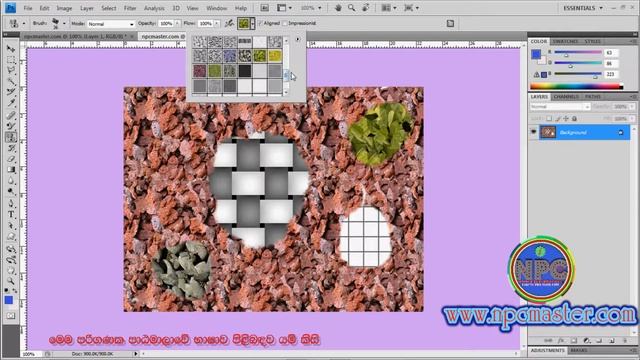Select the Shape tool in toolbox
Screen dimensions: 640x360
coord(11,236)
